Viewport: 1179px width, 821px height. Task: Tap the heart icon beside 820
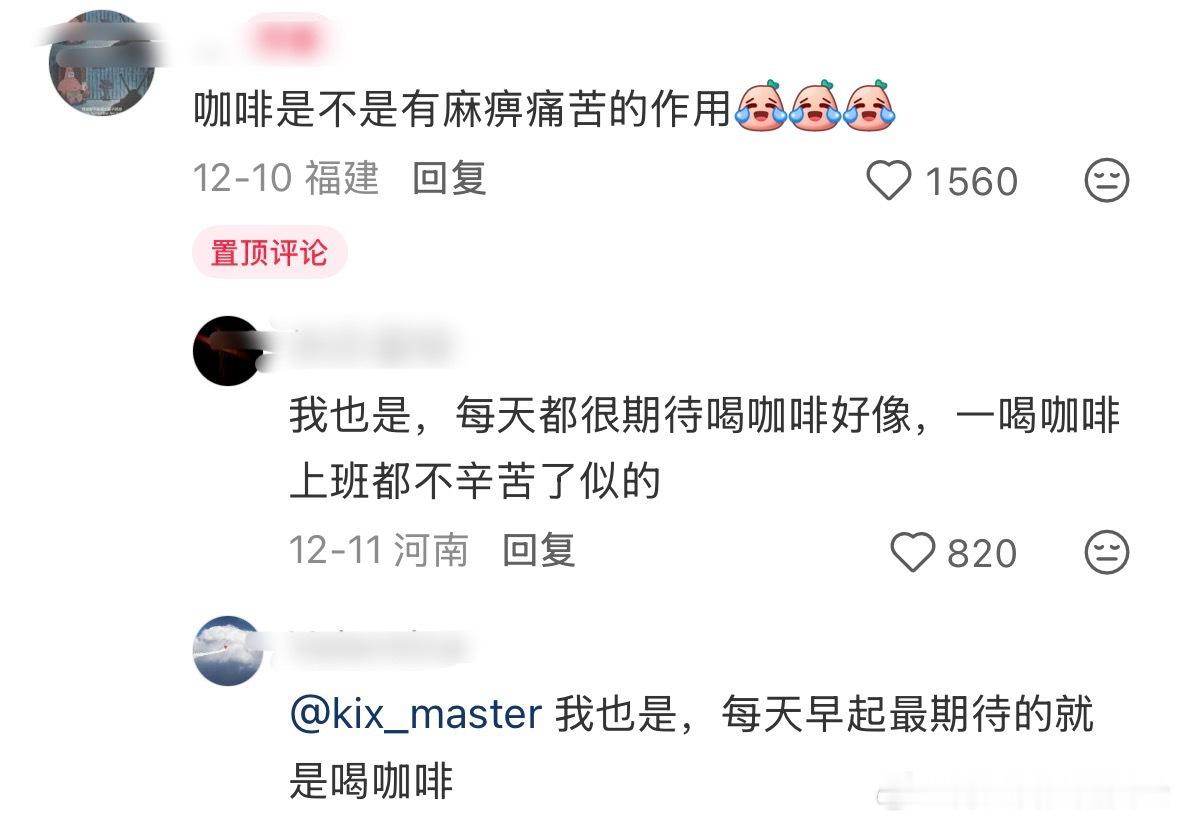pyautogui.click(x=913, y=553)
